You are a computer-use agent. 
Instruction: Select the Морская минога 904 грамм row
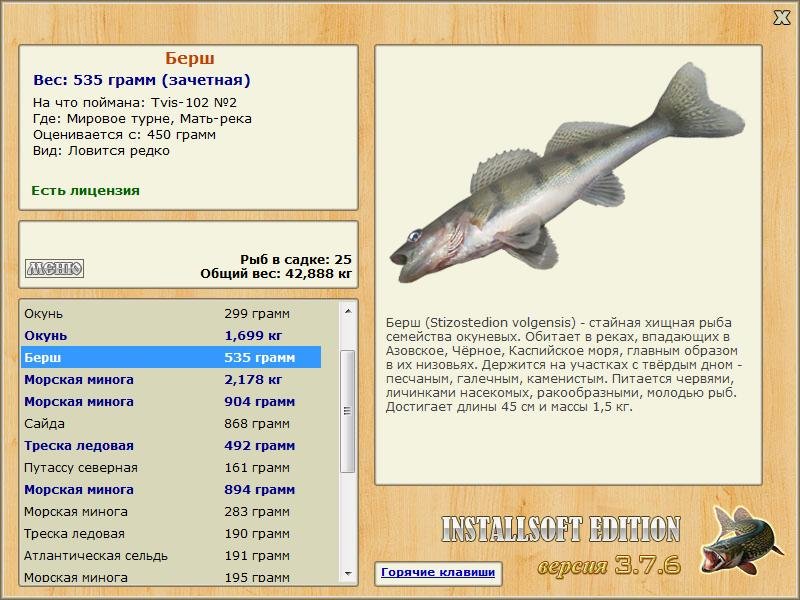(x=172, y=401)
